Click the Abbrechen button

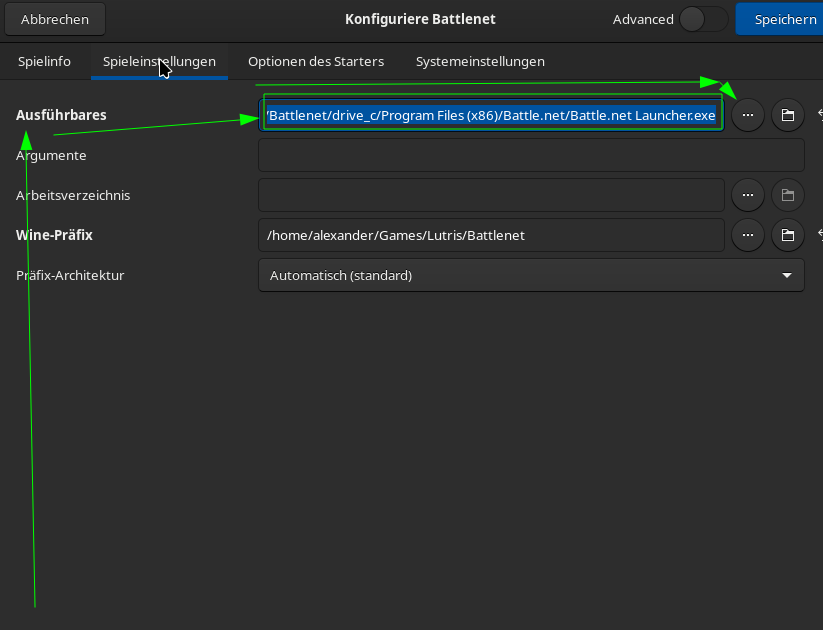pyautogui.click(x=54, y=19)
